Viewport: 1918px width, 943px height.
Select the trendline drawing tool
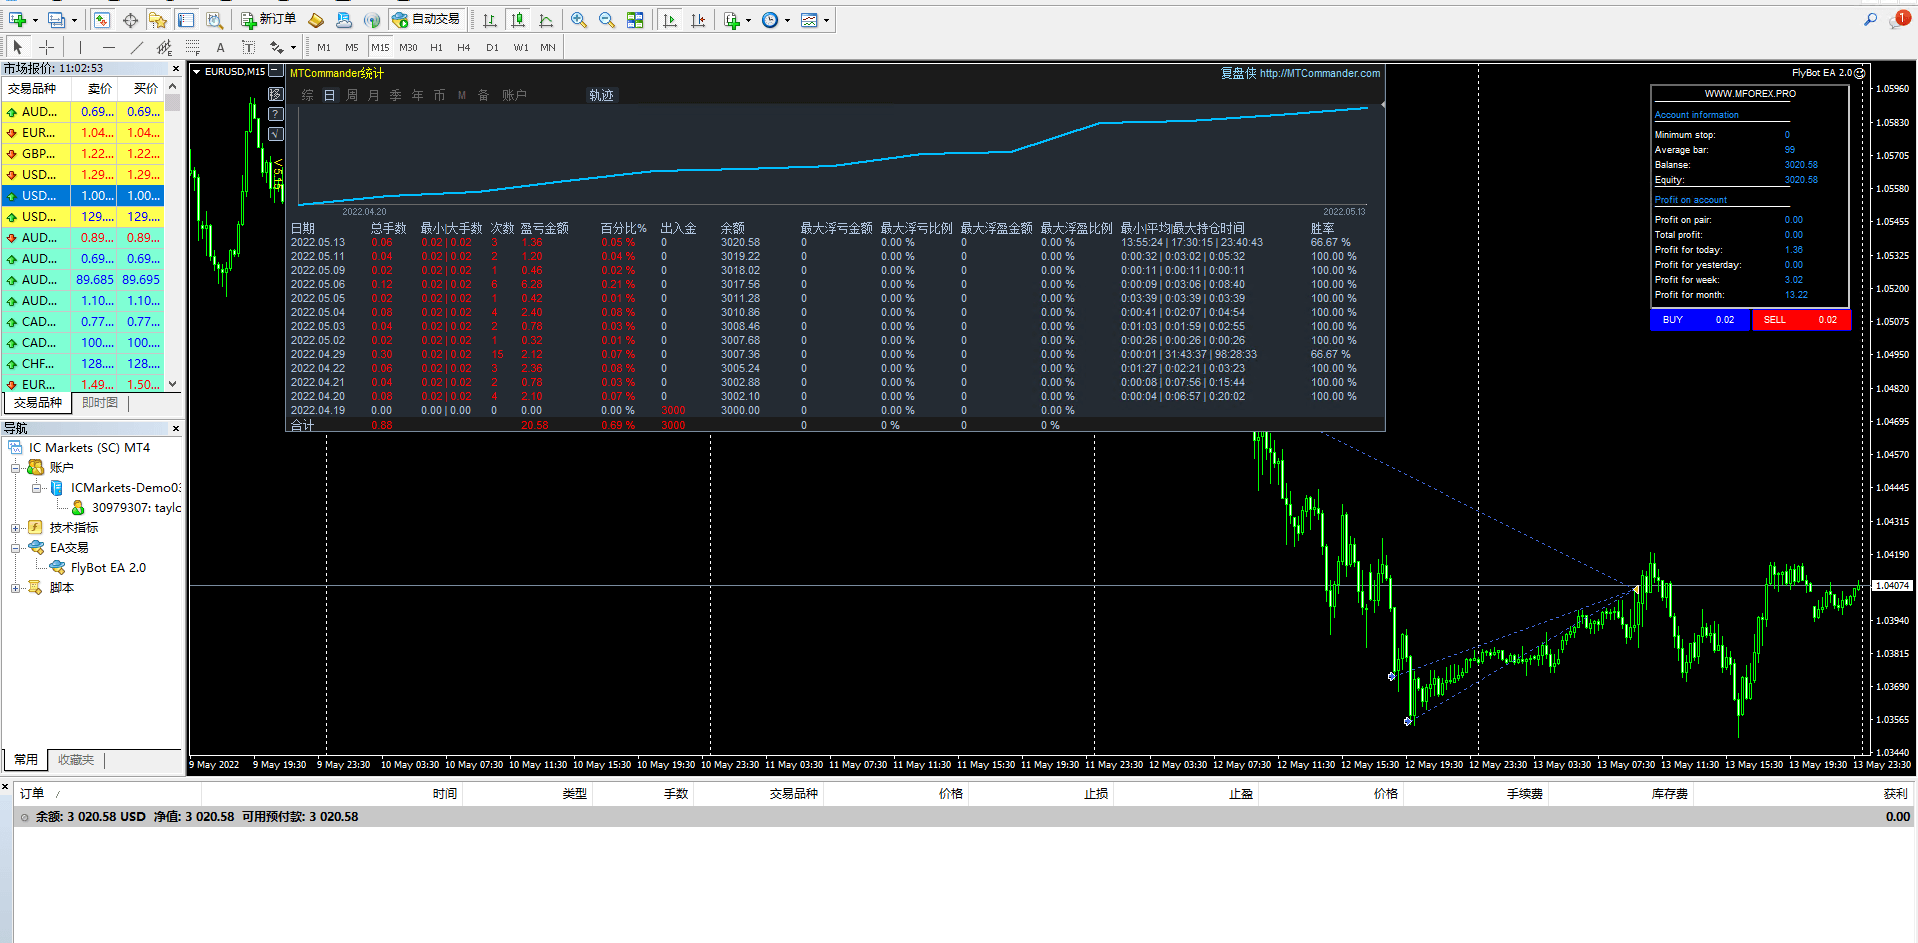click(137, 47)
